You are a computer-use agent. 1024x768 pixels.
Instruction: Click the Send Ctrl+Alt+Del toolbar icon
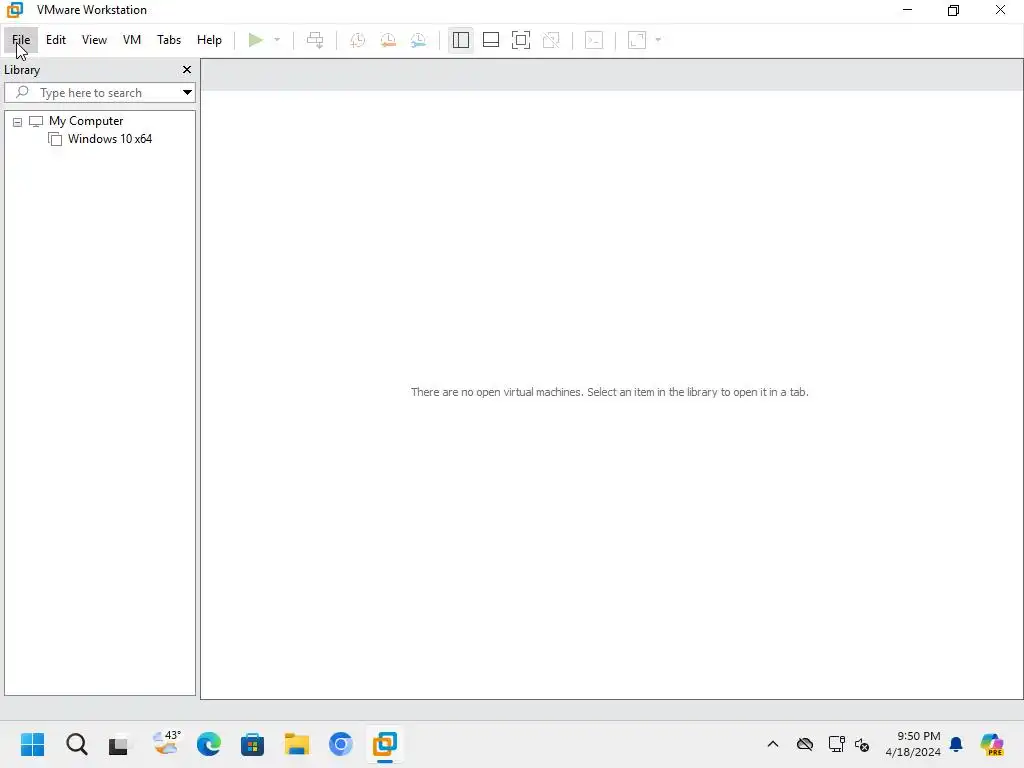[315, 40]
